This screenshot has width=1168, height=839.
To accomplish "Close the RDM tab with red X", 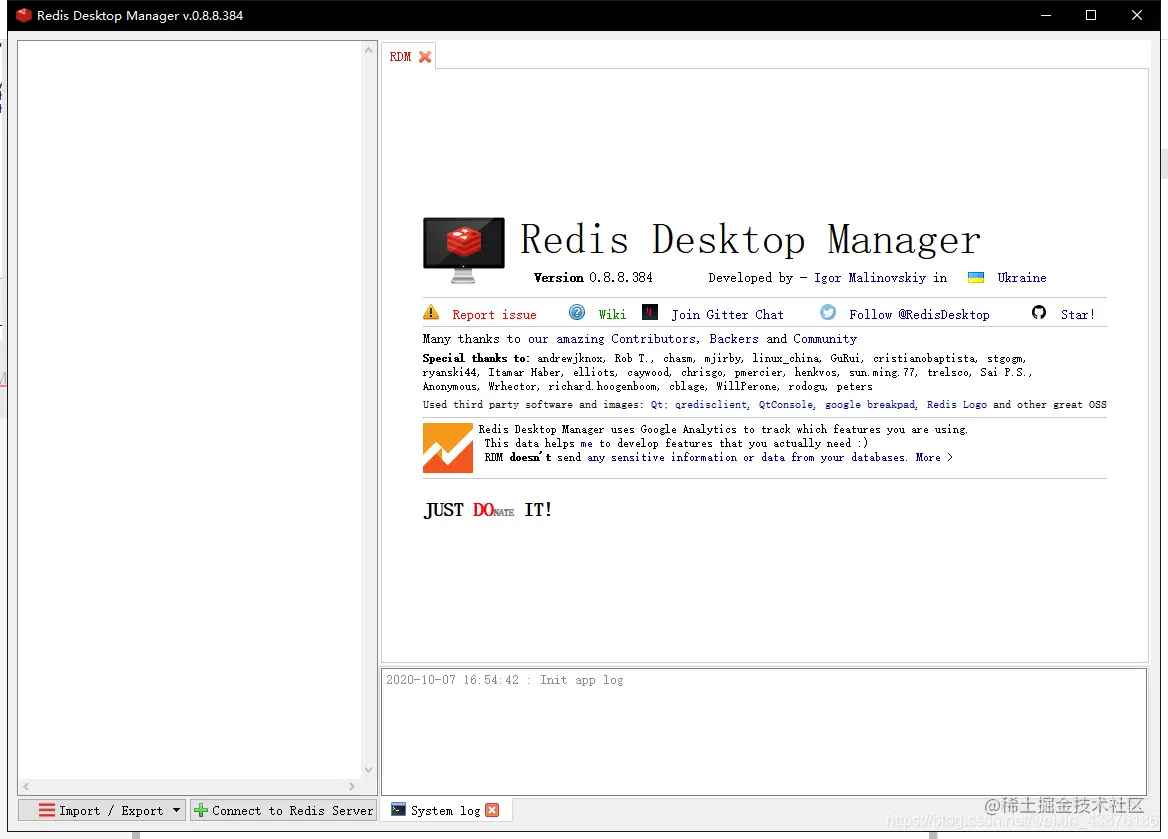I will 425,57.
